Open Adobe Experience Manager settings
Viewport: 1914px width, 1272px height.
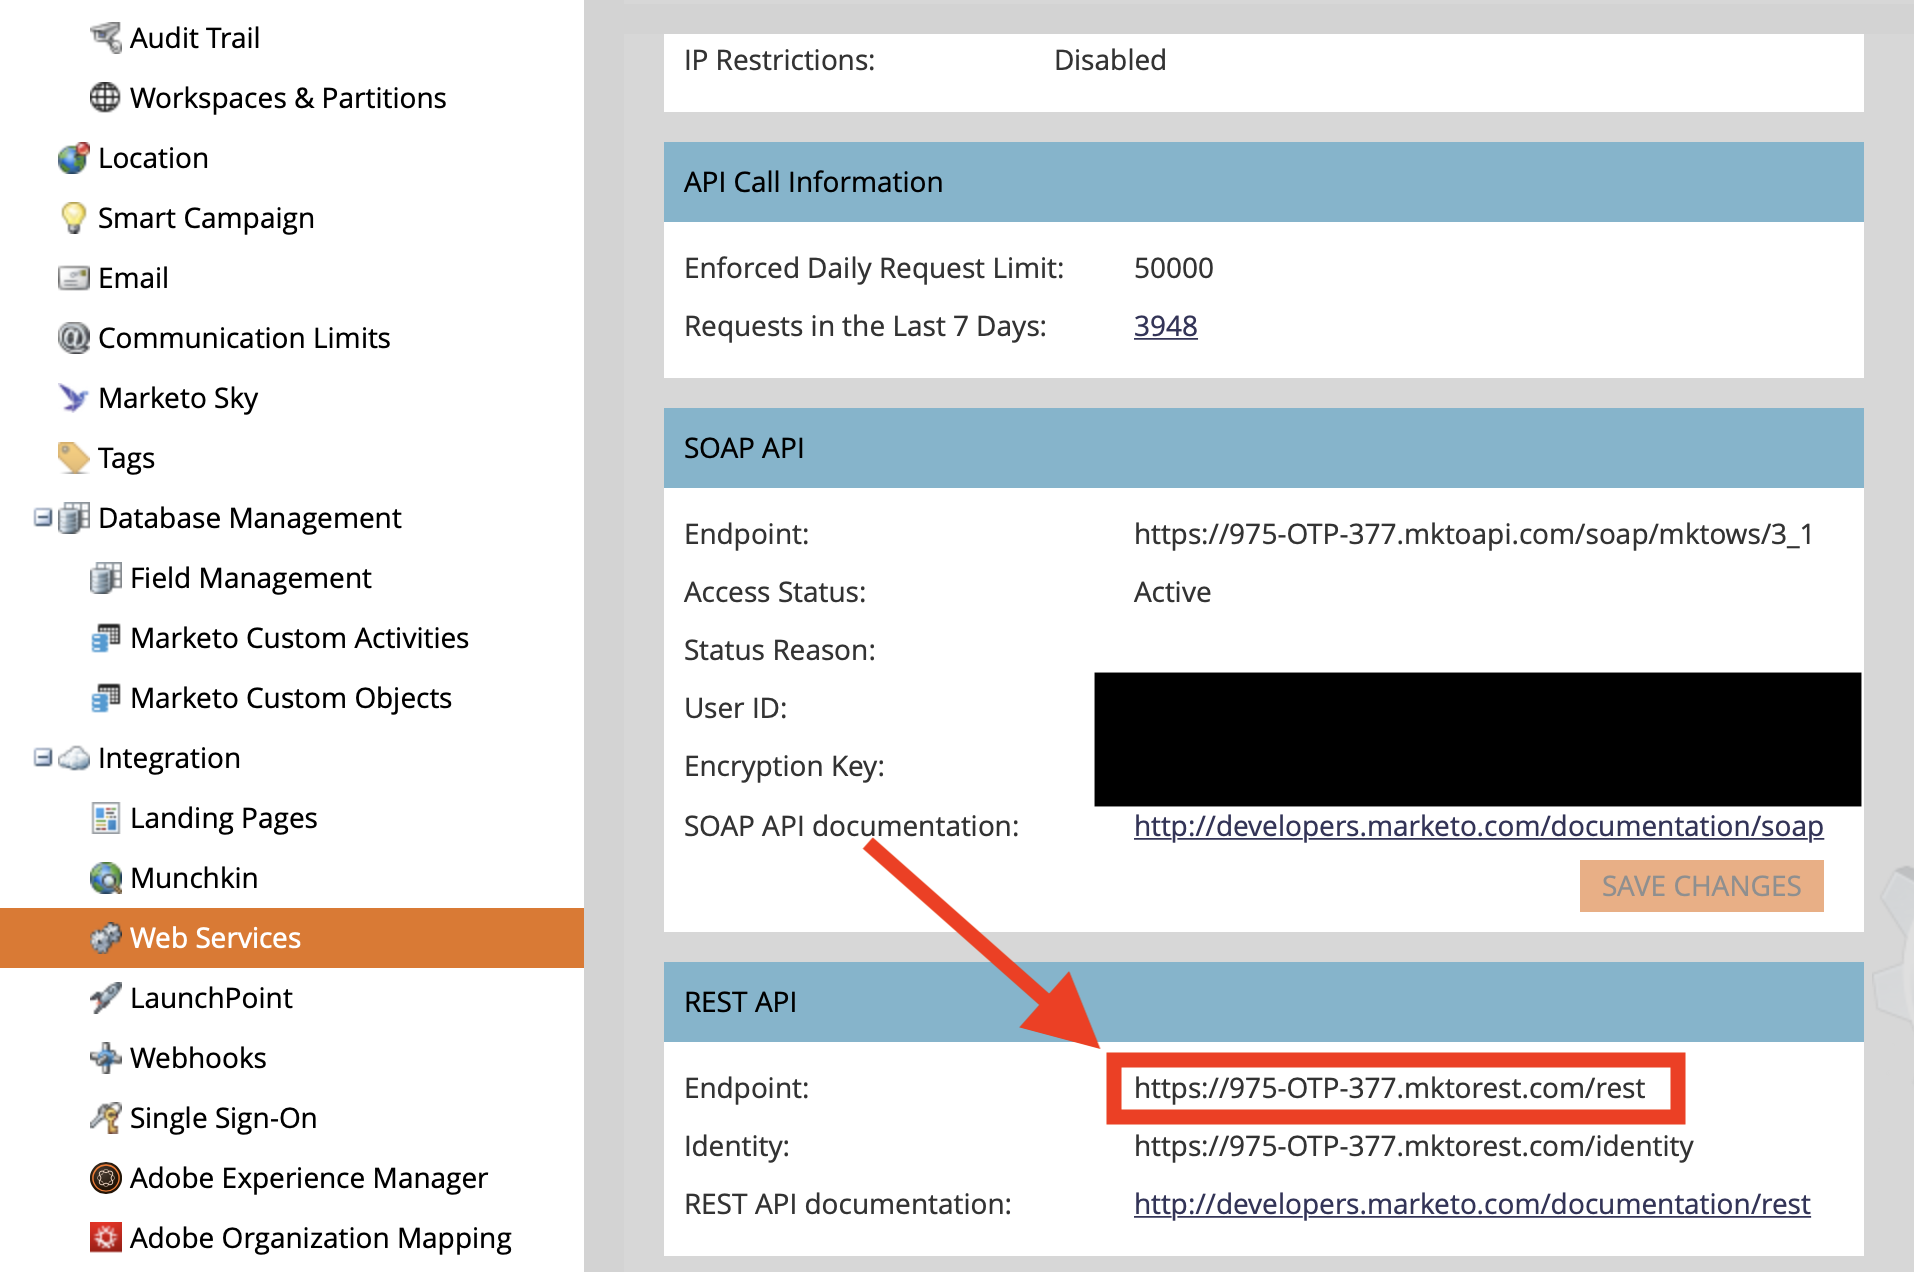(309, 1178)
